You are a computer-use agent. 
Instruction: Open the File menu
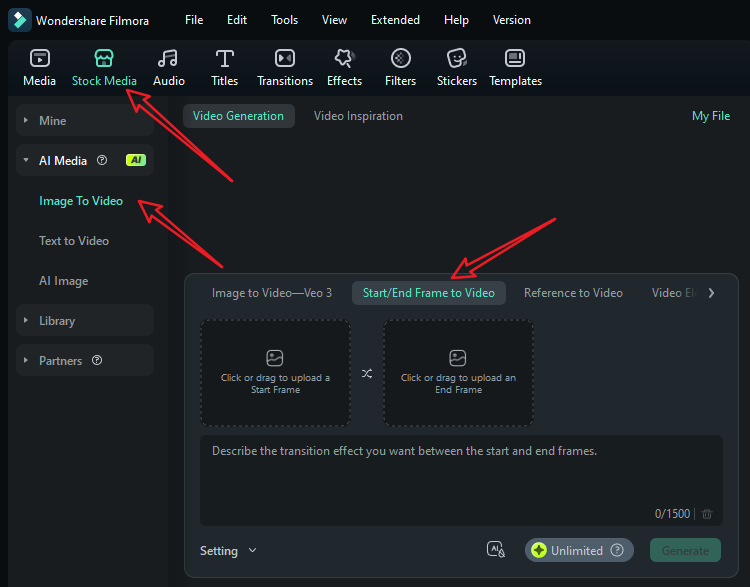[194, 20]
